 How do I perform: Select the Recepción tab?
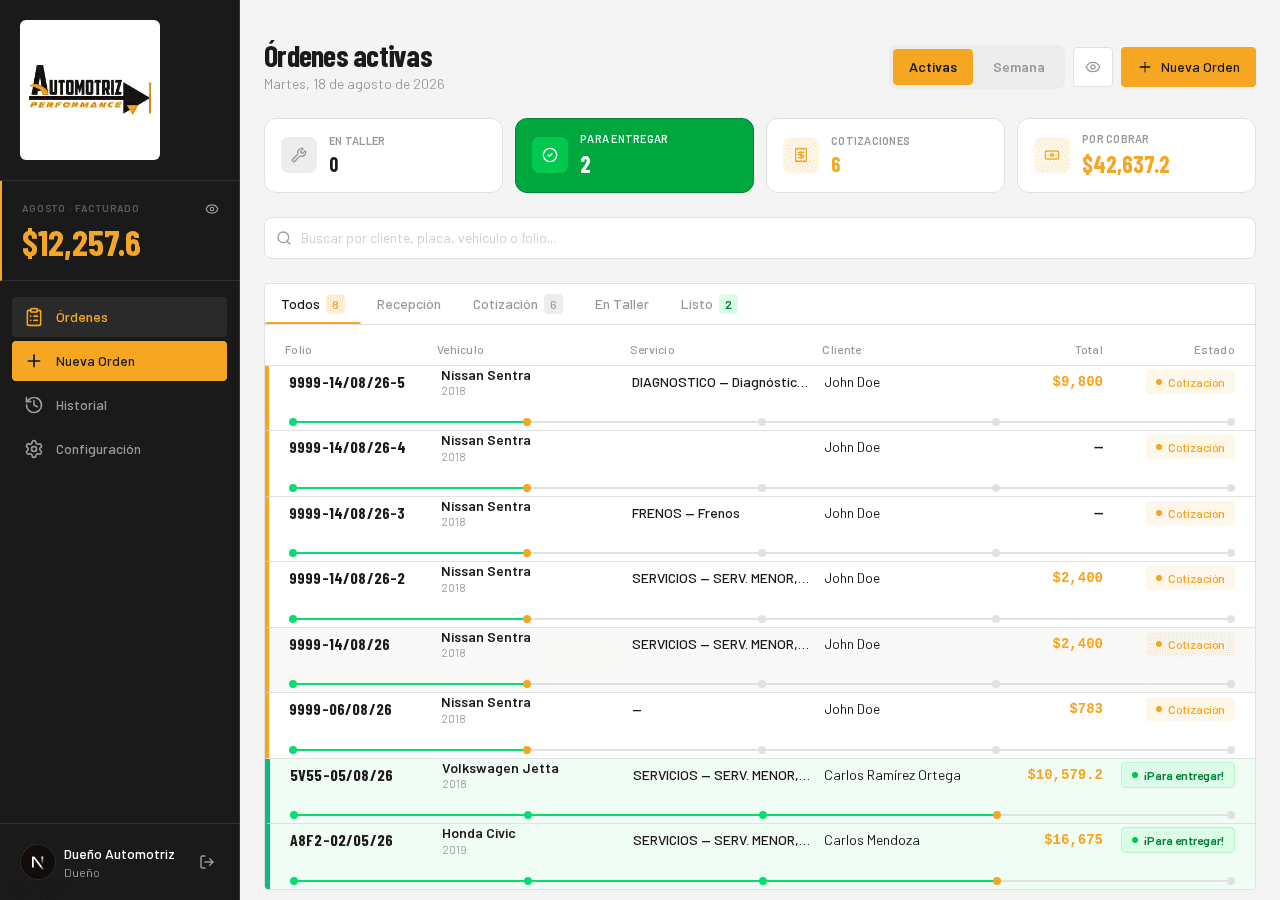pyautogui.click(x=409, y=304)
